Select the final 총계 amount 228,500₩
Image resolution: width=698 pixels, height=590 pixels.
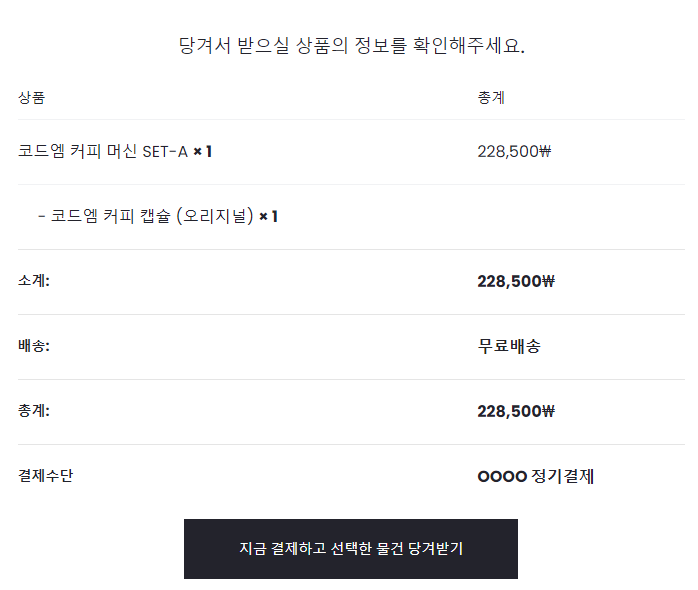[516, 411]
